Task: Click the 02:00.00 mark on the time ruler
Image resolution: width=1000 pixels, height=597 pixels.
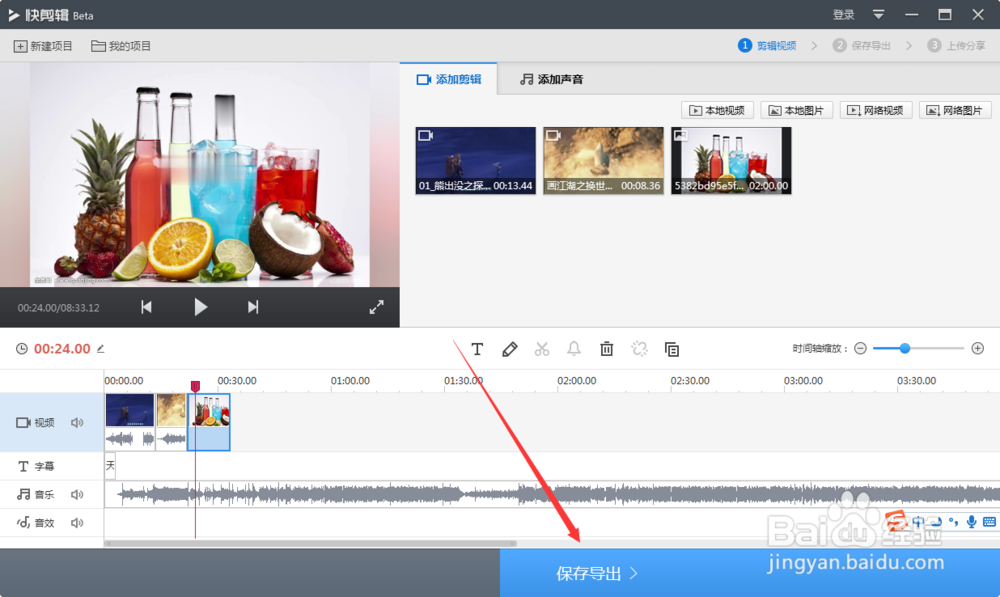Action: [x=577, y=381]
